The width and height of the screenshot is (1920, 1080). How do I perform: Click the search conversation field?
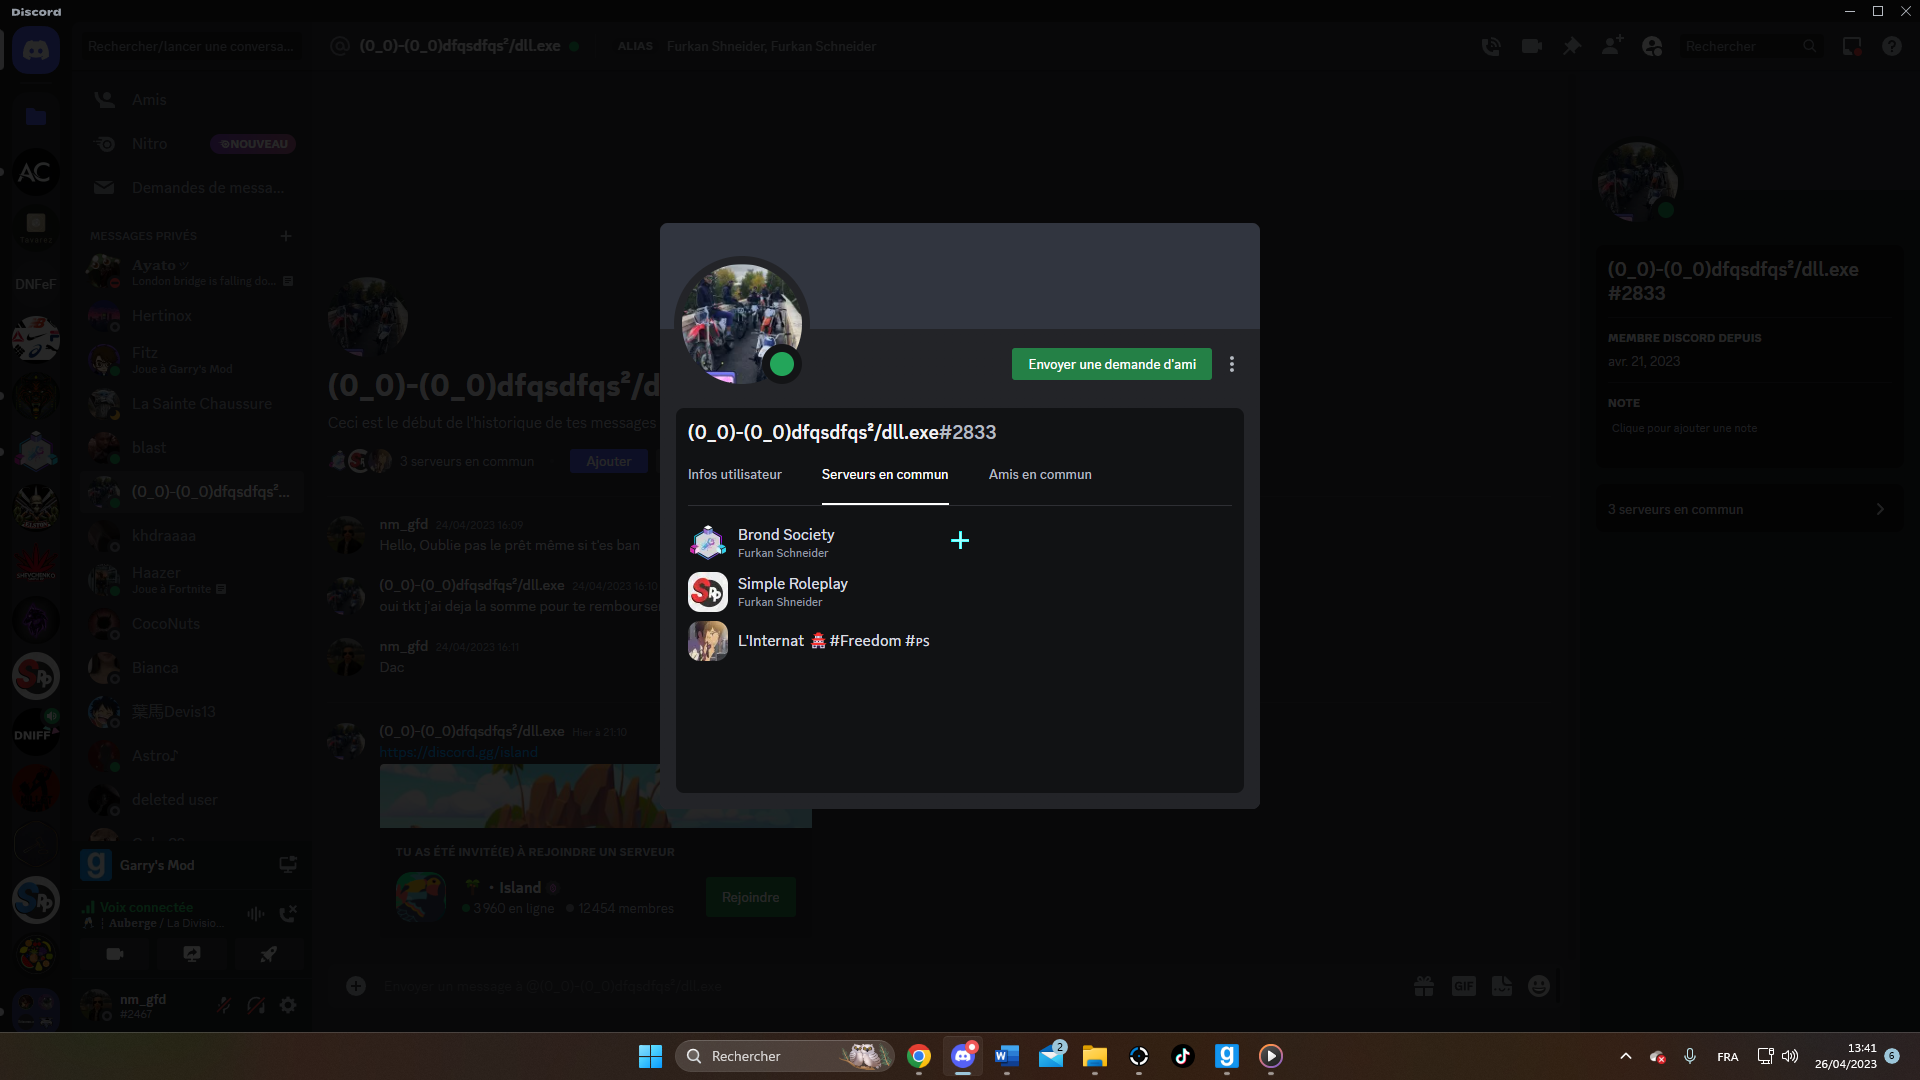pos(191,46)
